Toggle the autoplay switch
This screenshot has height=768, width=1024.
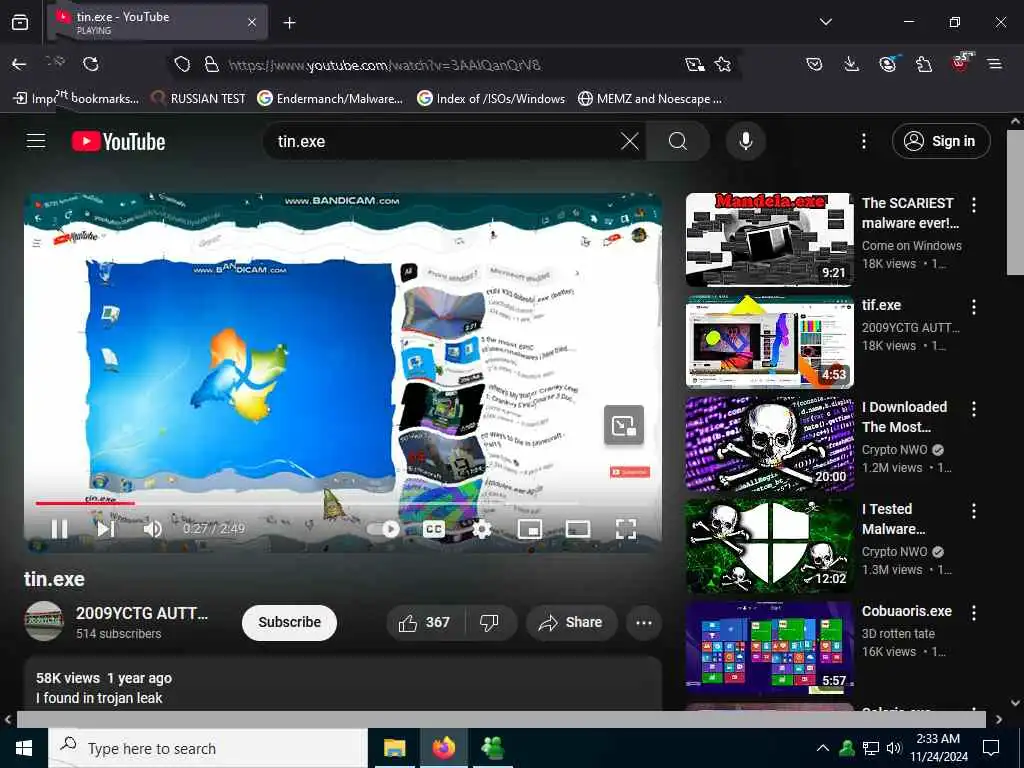383,529
